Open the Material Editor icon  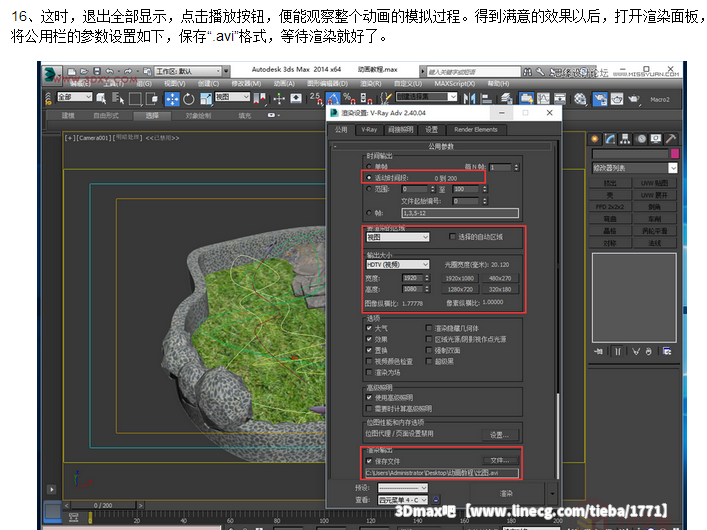pos(580,98)
